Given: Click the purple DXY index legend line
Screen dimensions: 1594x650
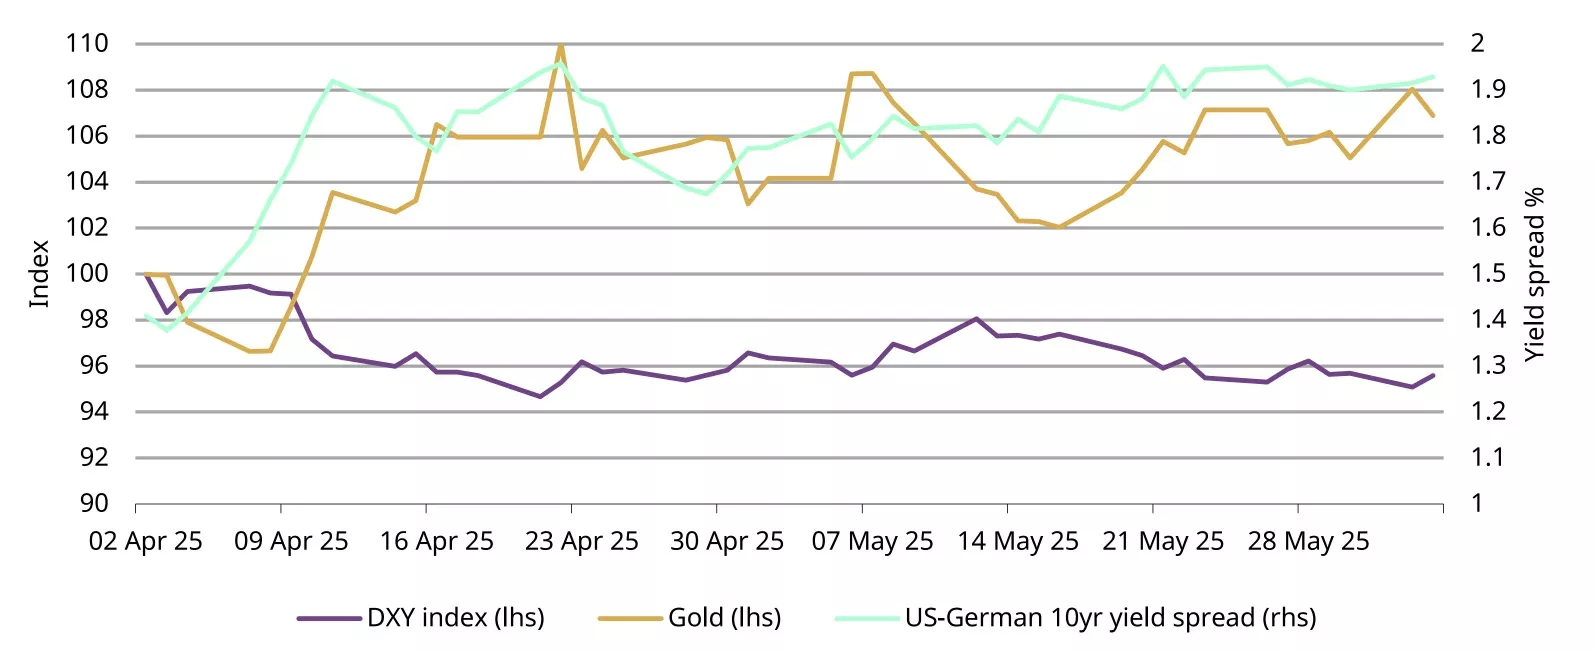Looking at the screenshot, I should [x=329, y=619].
